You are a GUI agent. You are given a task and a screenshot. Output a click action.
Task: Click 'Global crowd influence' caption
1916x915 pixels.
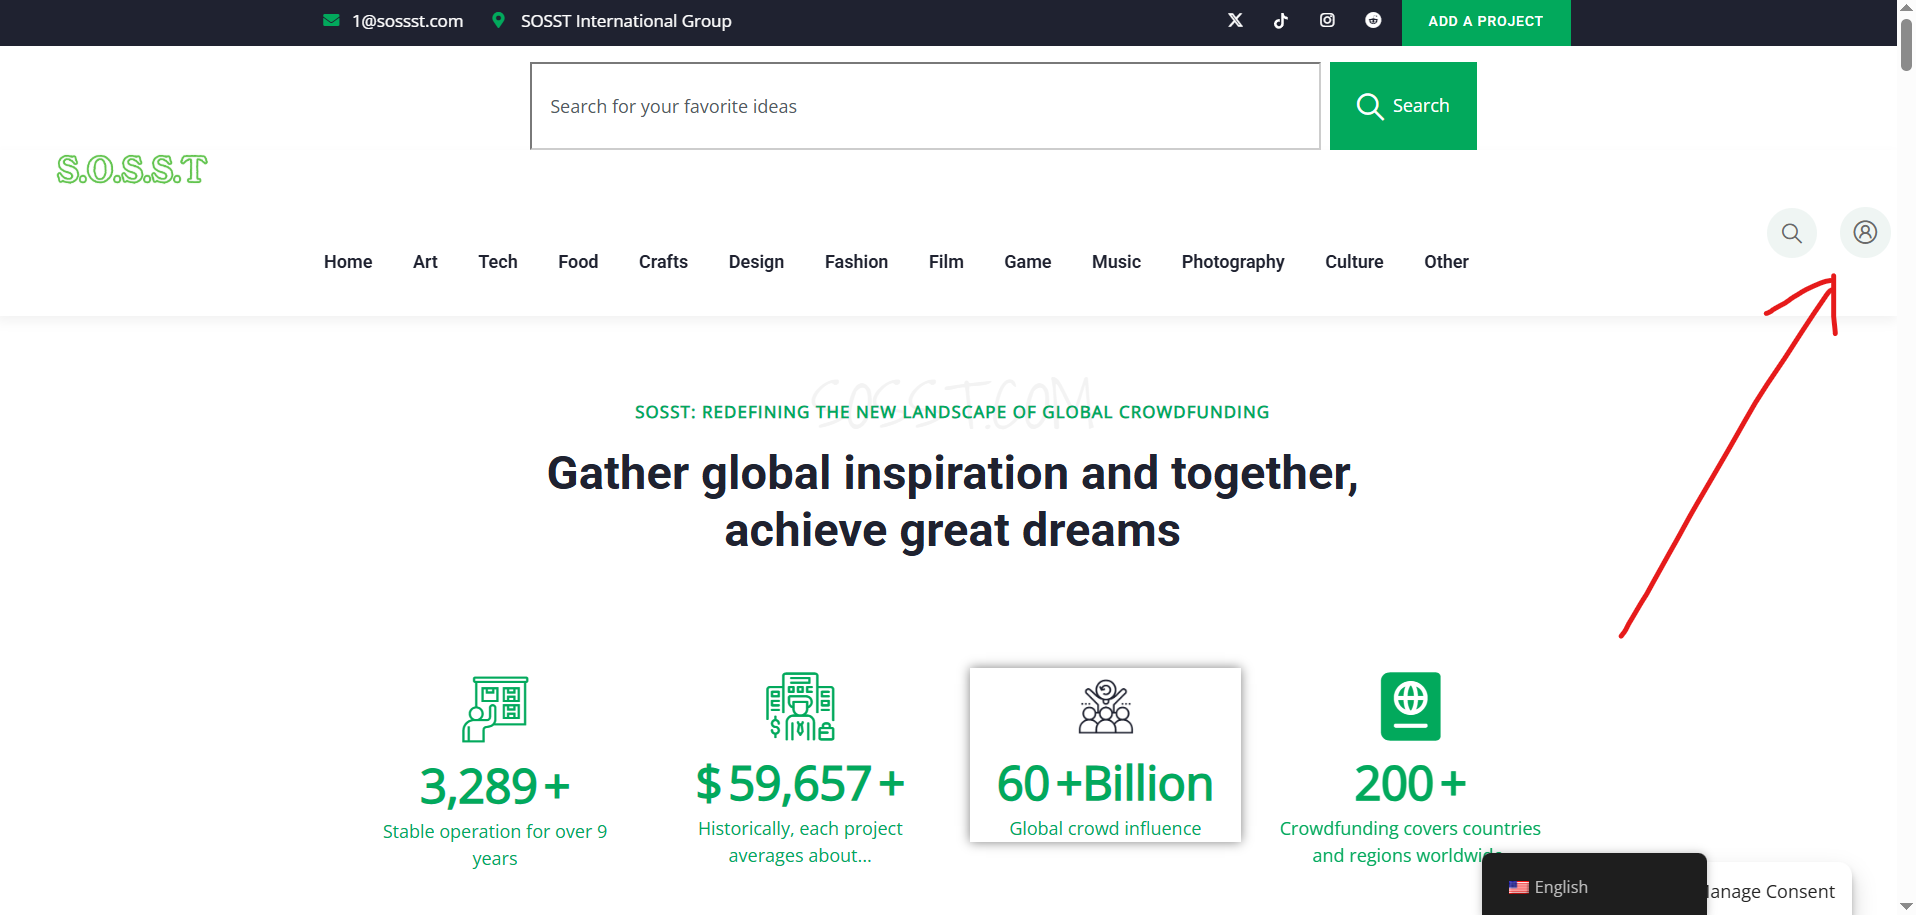coord(1105,828)
